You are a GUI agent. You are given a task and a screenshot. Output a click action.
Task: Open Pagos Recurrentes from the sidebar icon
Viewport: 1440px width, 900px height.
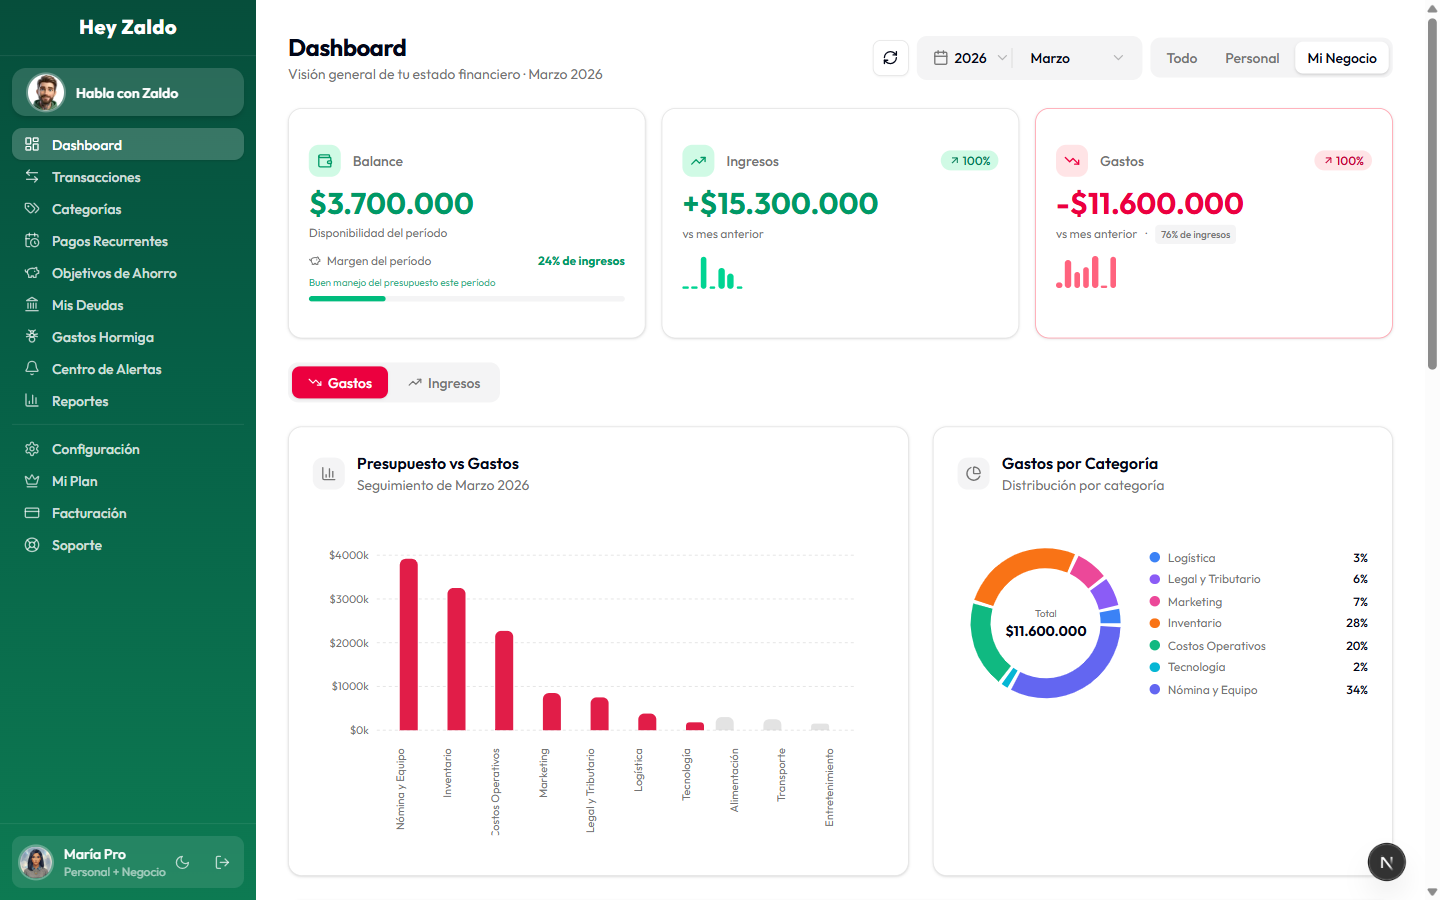click(x=33, y=241)
